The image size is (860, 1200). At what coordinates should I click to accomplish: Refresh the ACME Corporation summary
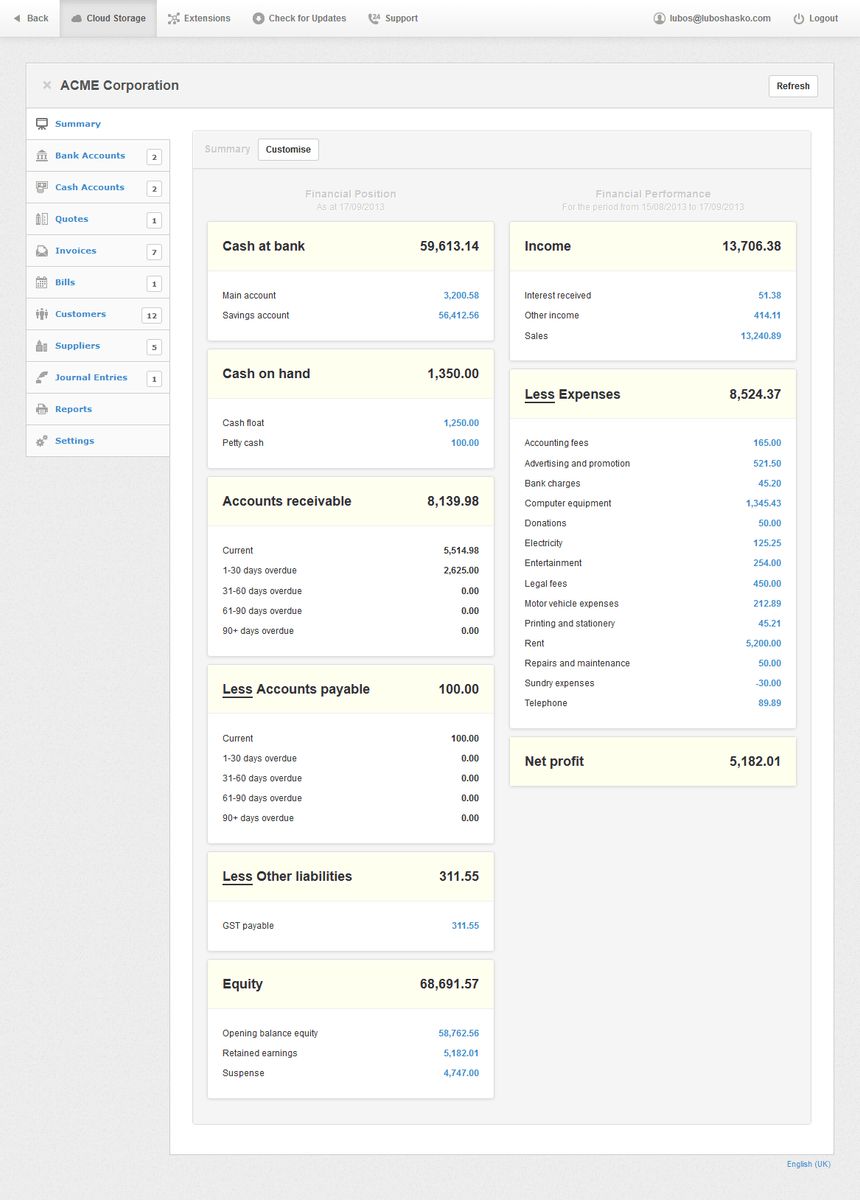pyautogui.click(x=792, y=86)
